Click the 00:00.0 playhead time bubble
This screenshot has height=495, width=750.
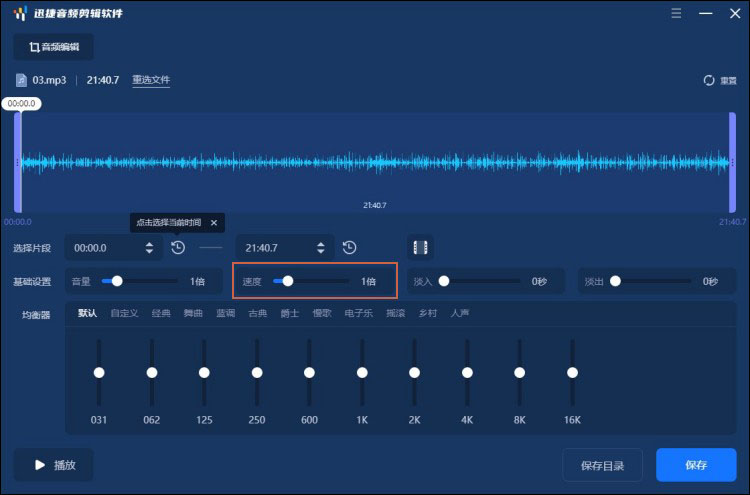tap(22, 103)
